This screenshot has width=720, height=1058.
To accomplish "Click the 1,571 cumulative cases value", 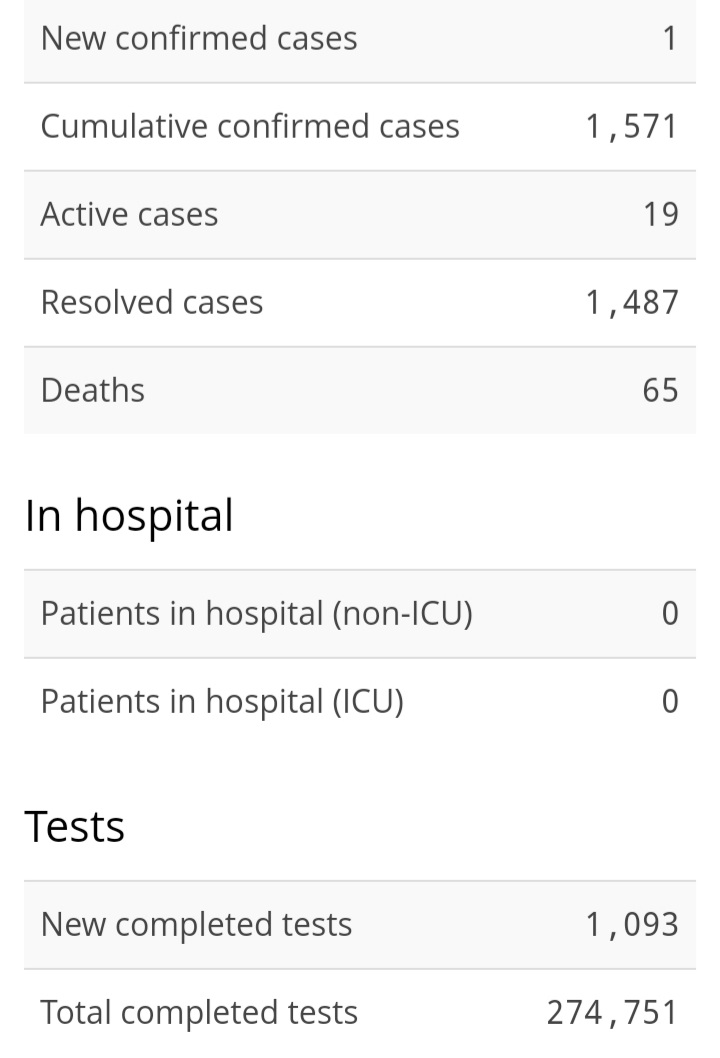I will [x=632, y=127].
